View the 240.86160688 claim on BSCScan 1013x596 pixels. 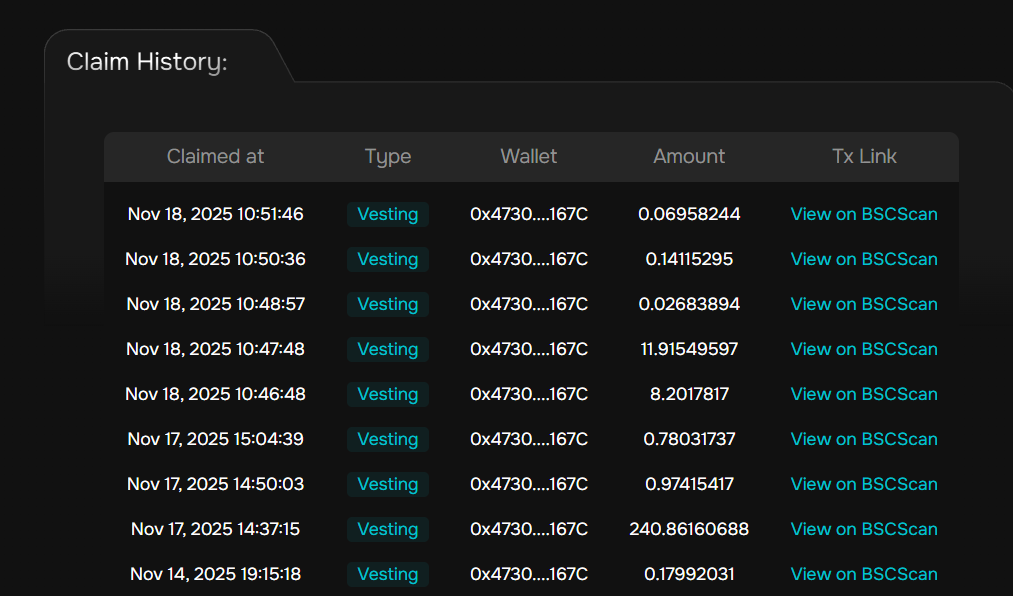pos(864,529)
